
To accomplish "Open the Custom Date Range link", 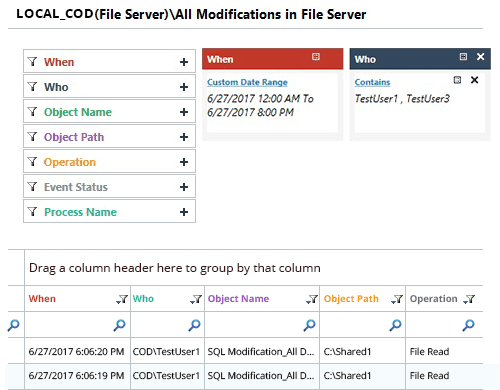I will pos(247,82).
